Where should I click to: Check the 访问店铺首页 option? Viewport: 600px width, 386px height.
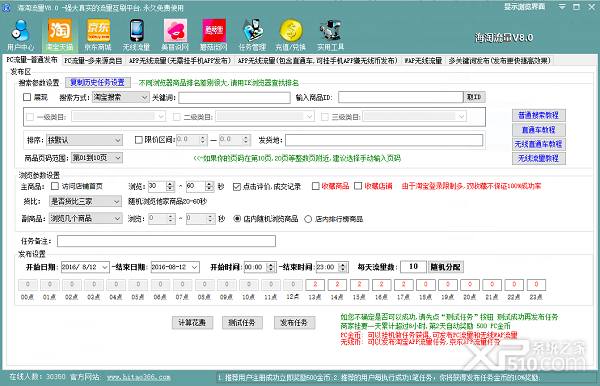point(55,186)
